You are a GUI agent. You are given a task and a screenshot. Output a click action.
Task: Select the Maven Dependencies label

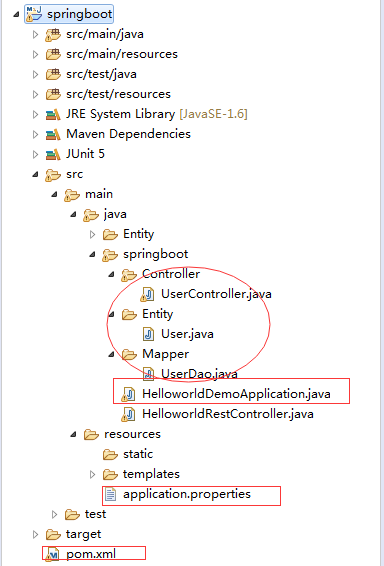pyautogui.click(x=128, y=134)
